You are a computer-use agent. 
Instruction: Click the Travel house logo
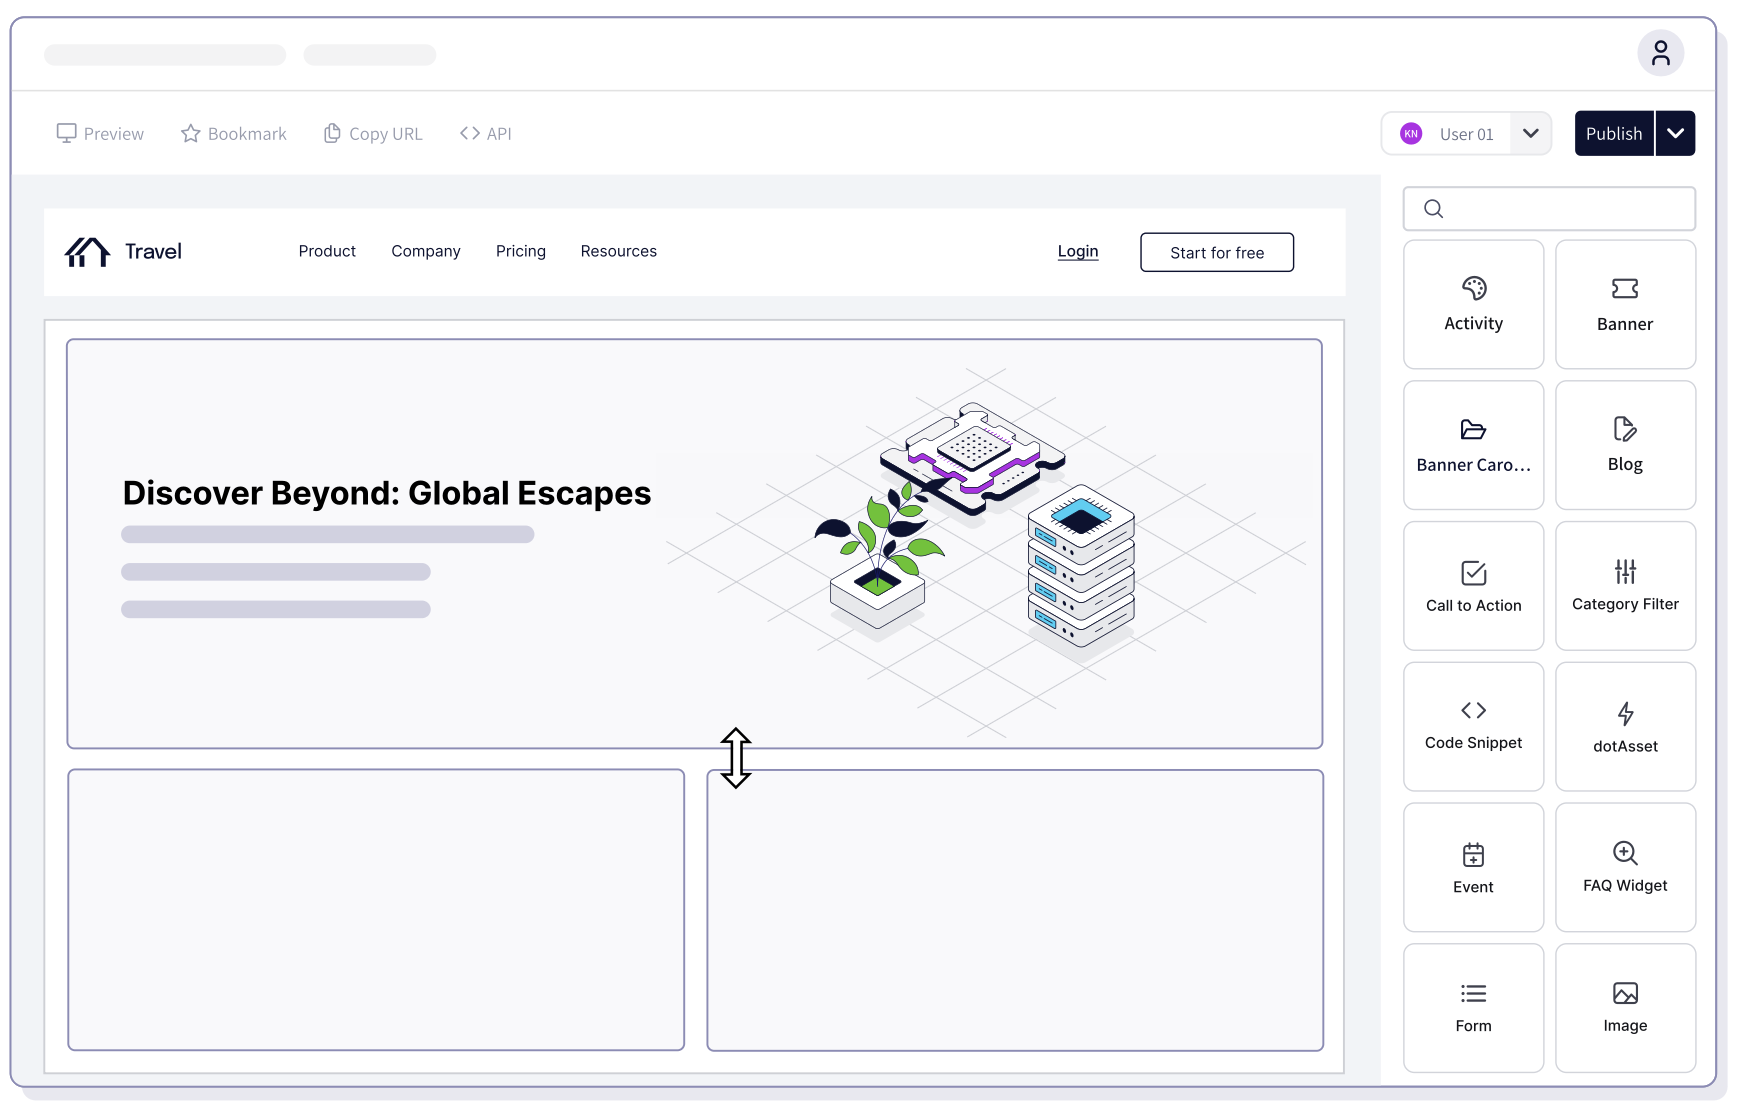[x=87, y=252]
